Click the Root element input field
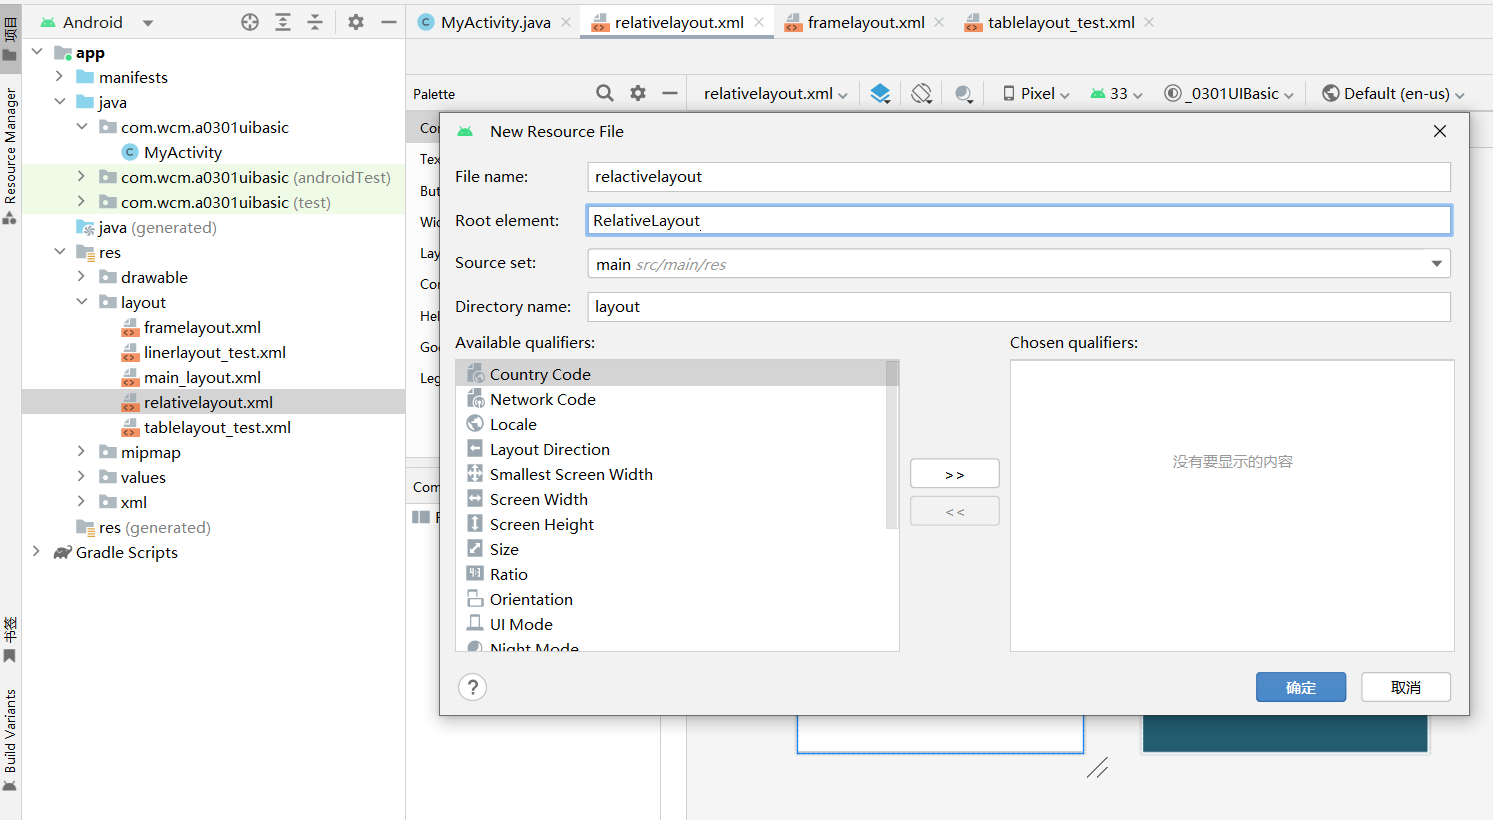 1019,220
